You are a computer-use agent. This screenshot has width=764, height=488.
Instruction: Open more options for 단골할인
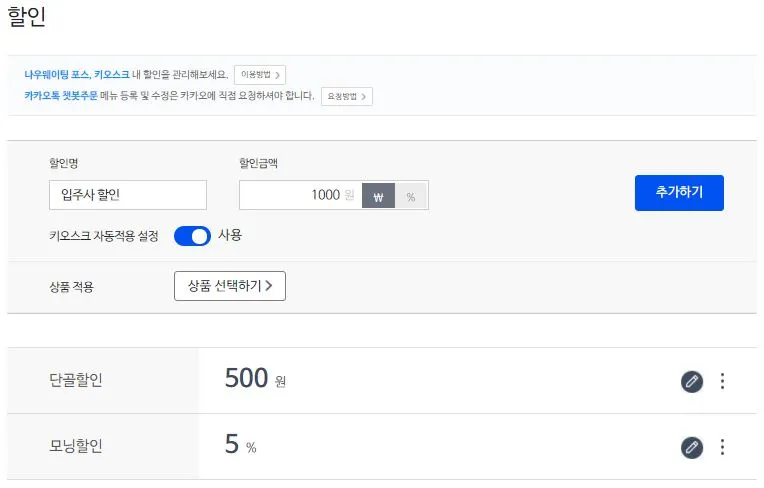point(723,381)
